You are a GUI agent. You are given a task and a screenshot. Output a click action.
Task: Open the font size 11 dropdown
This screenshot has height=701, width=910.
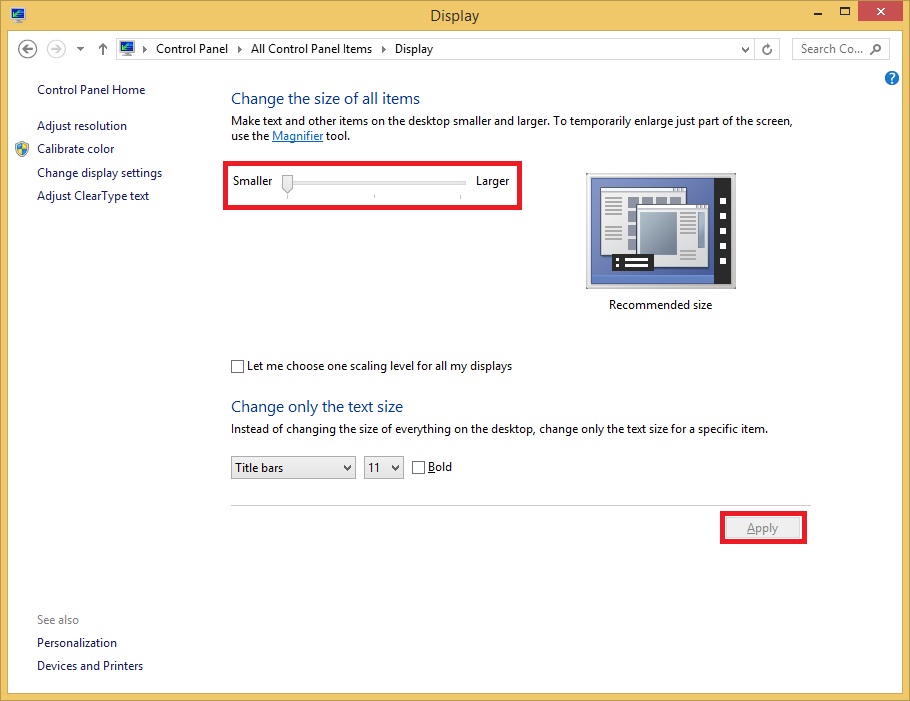384,468
